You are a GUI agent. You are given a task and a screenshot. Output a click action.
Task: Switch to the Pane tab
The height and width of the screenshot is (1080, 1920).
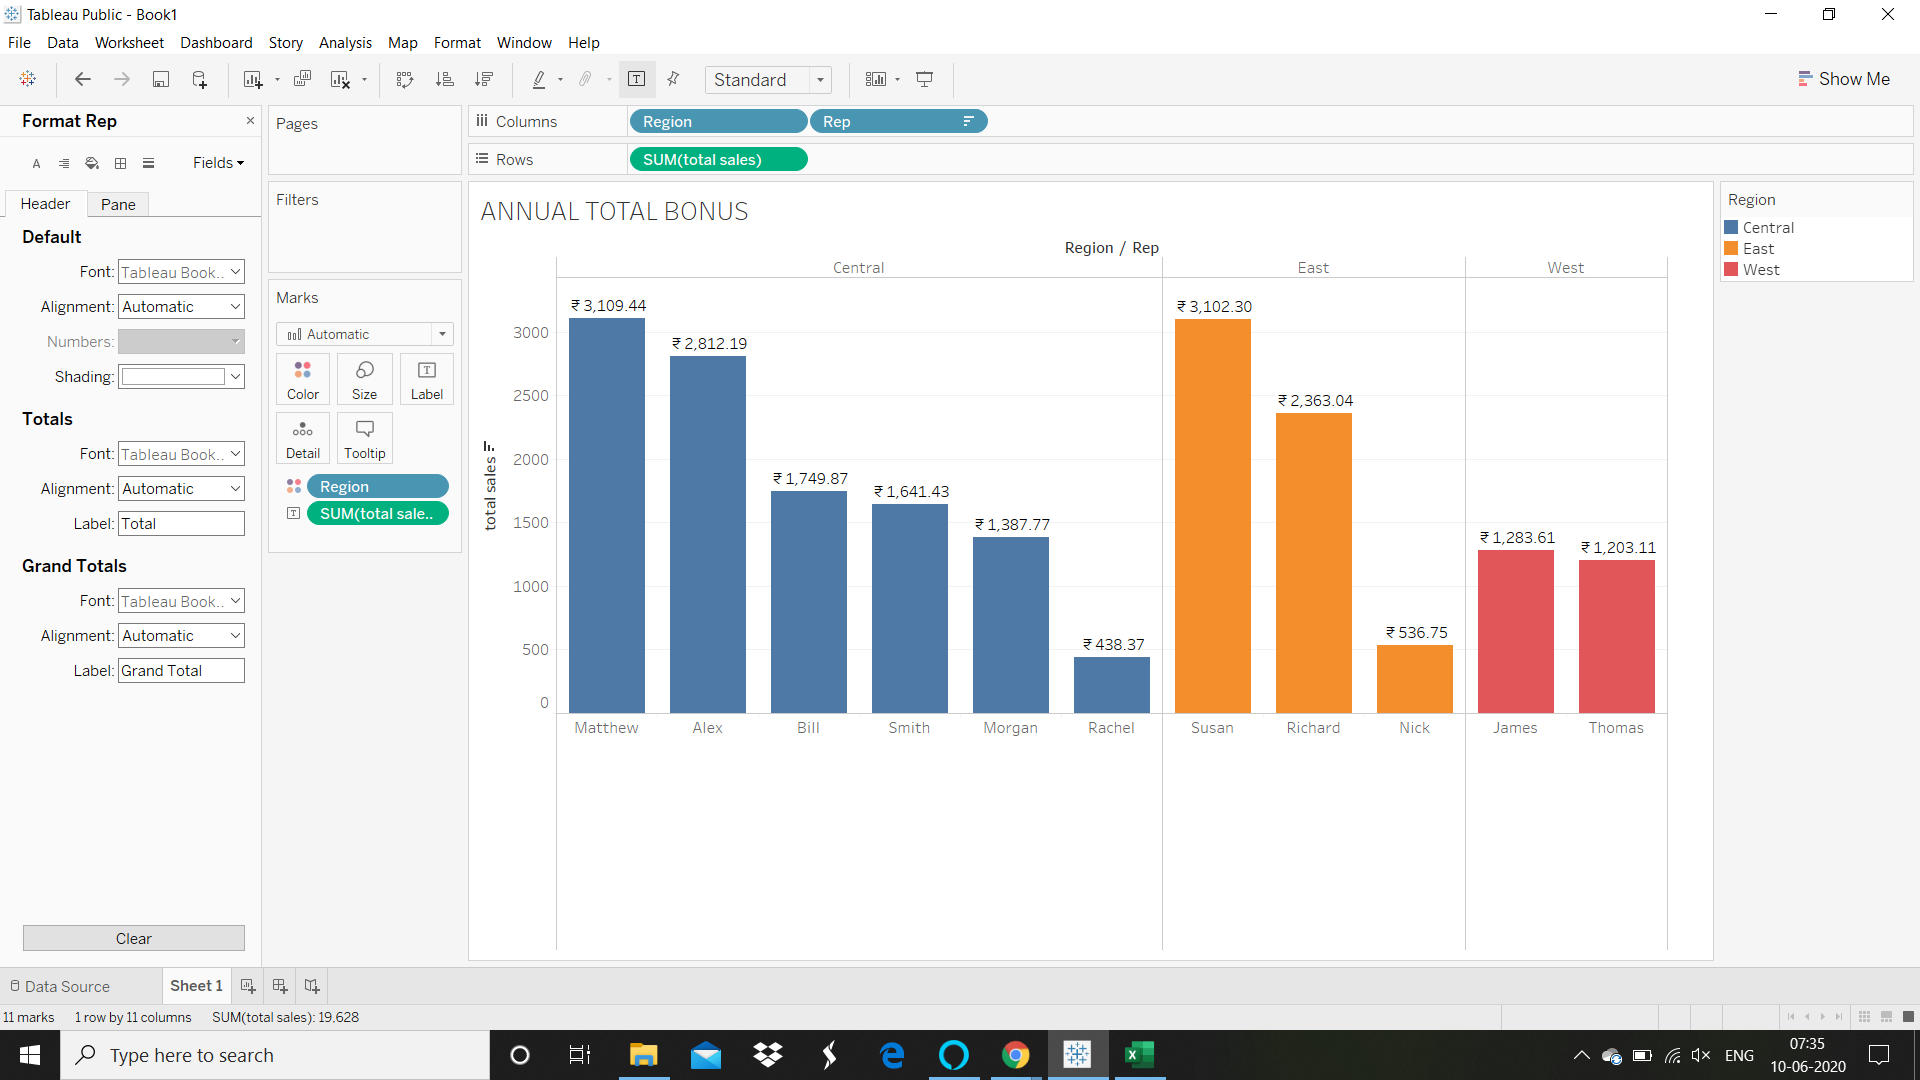coord(118,204)
